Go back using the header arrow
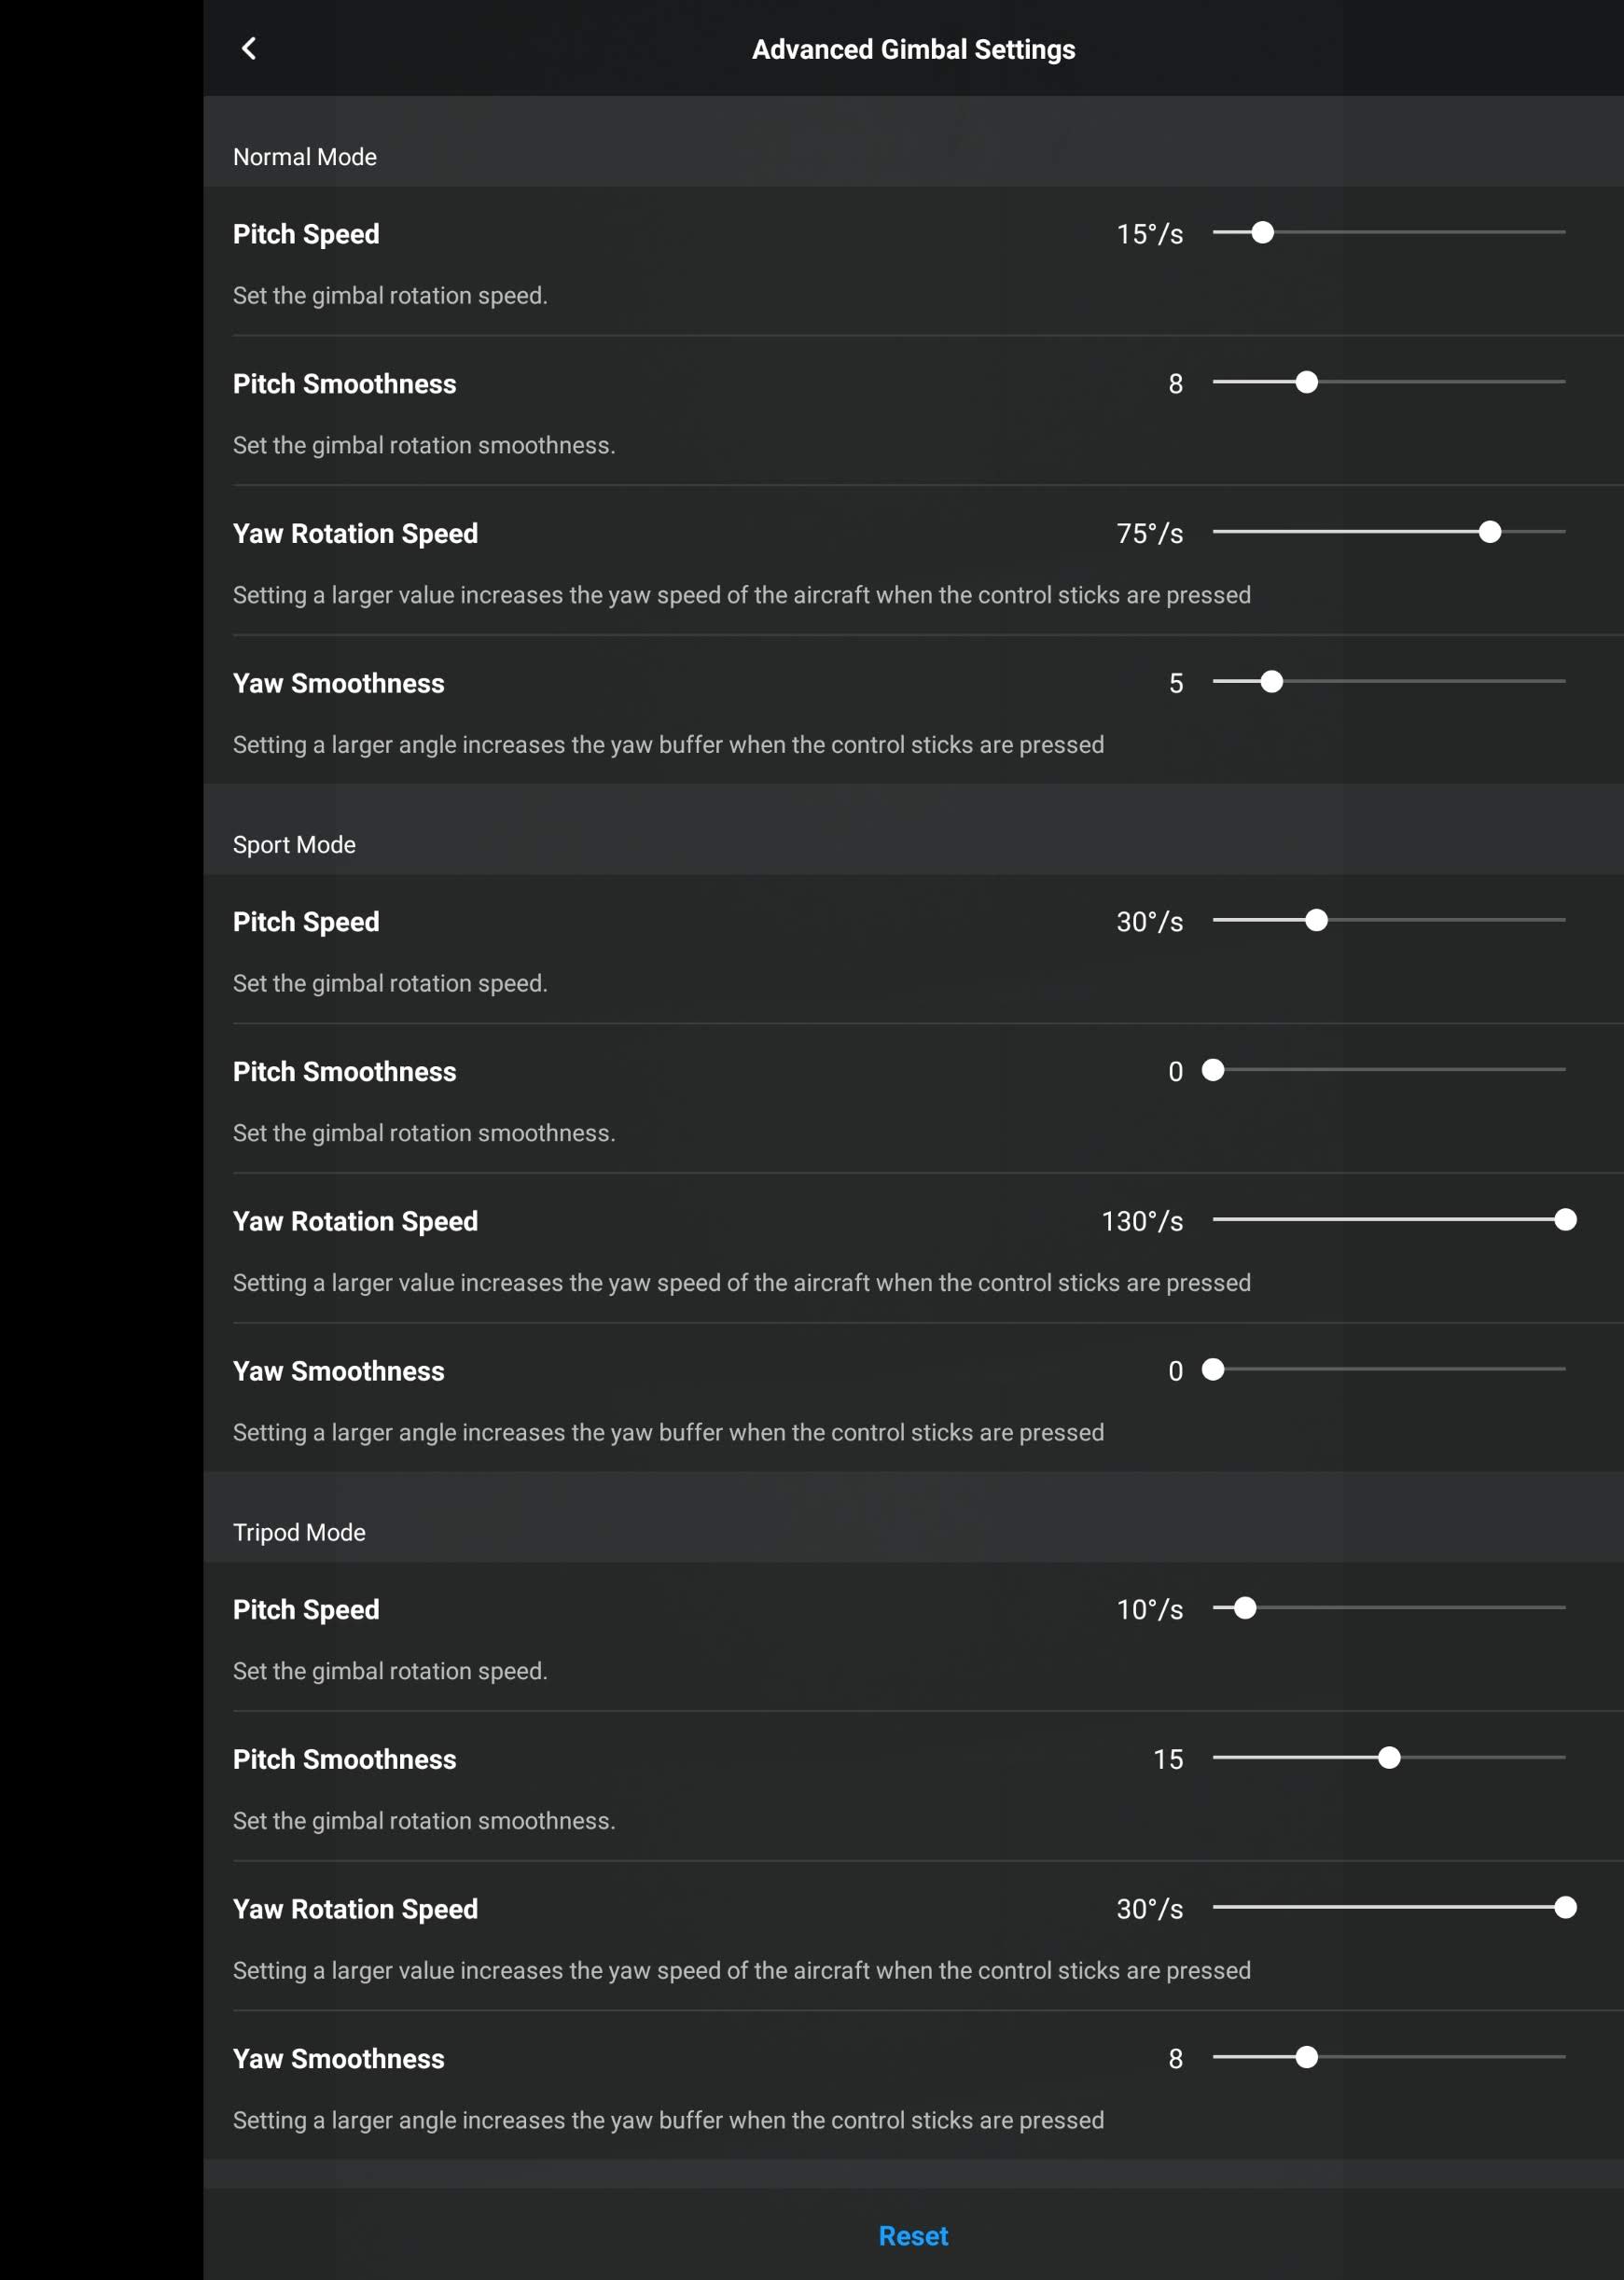Screen dimensions: 1624x2280 click(x=249, y=48)
